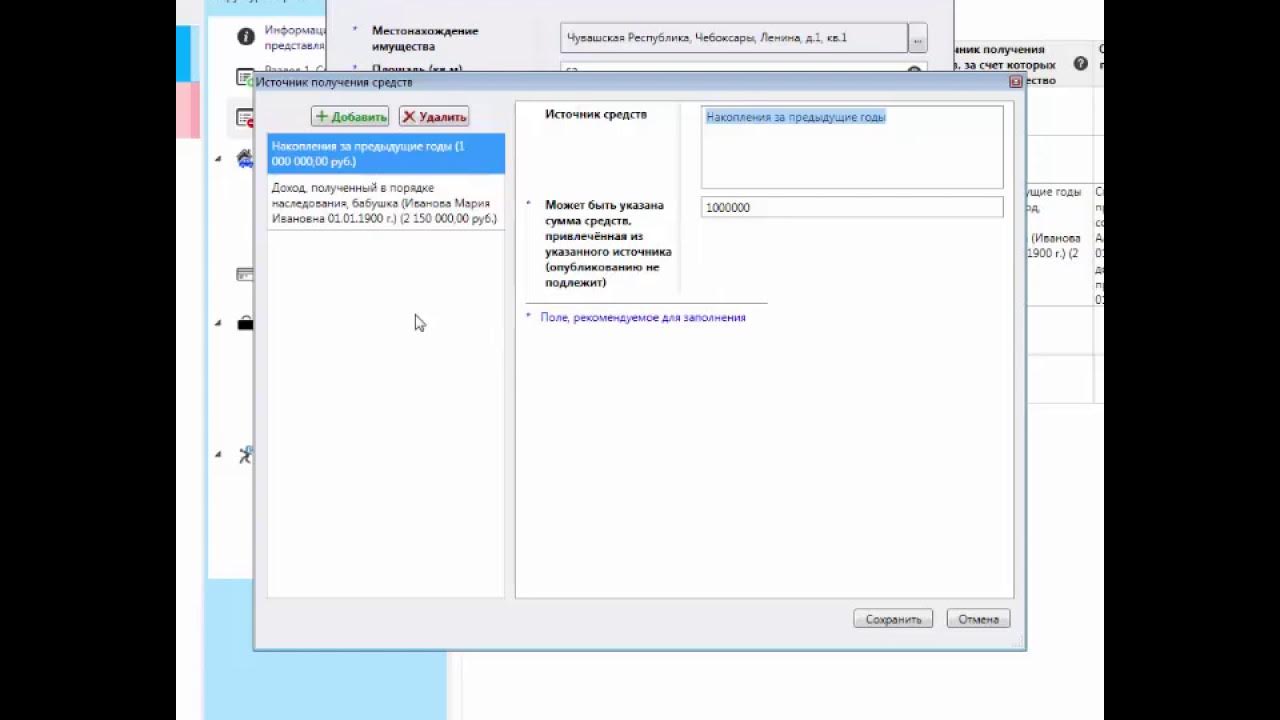Open the briefcase section icon in sidebar

pyautogui.click(x=245, y=323)
